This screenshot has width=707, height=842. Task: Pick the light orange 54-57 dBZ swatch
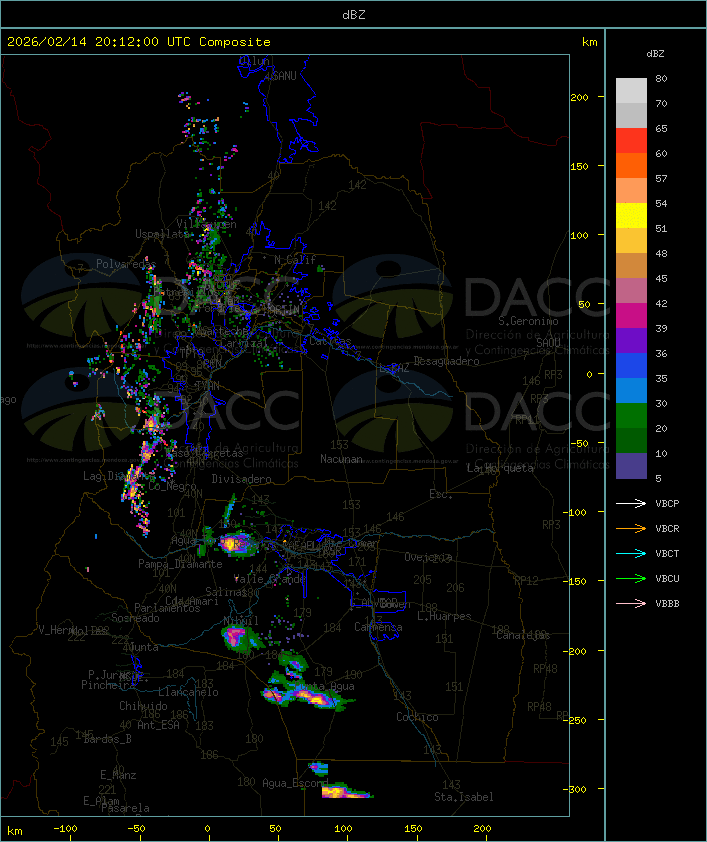click(631, 191)
